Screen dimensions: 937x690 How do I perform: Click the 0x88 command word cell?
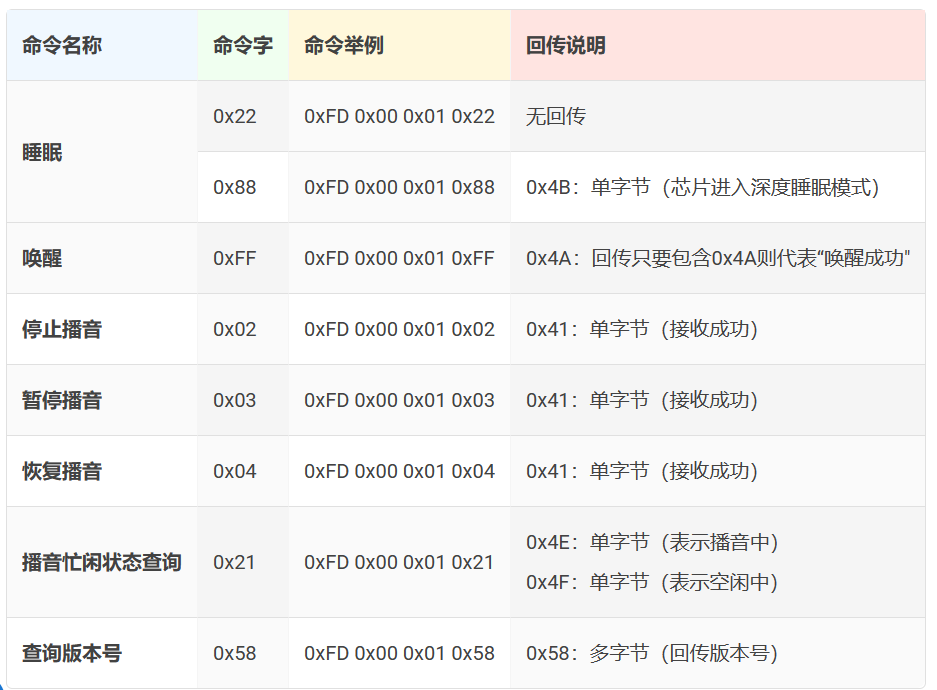(x=235, y=188)
